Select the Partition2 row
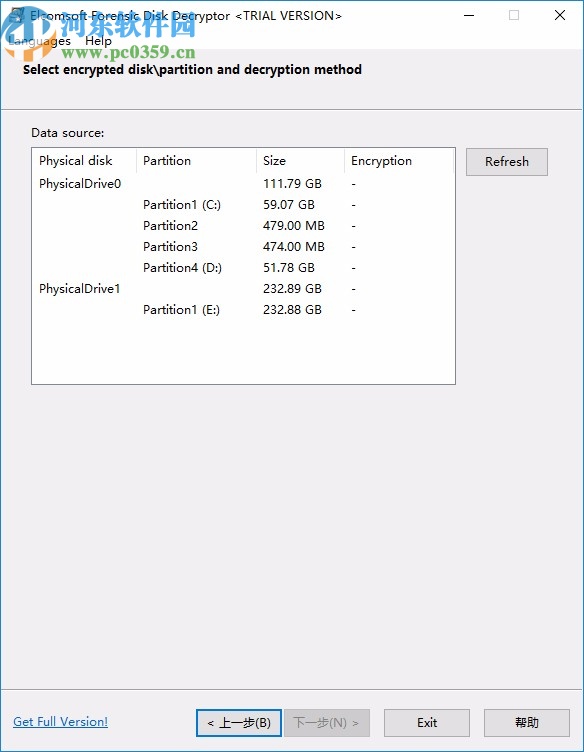 (x=243, y=226)
